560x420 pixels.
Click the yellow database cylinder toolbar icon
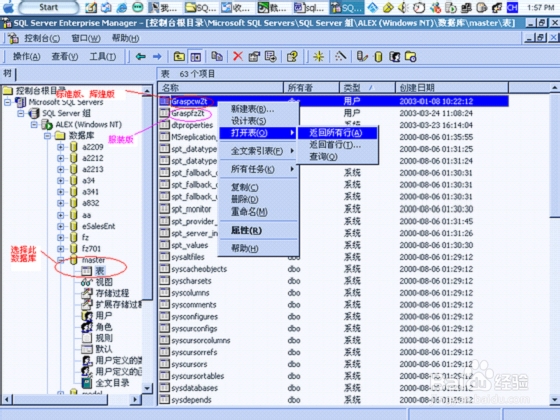pos(378,56)
